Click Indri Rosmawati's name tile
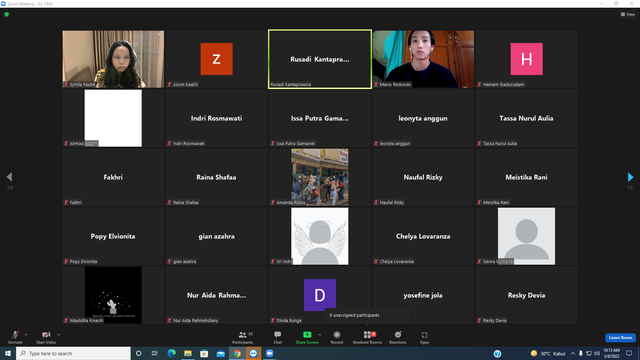The image size is (640, 360). 216,118
